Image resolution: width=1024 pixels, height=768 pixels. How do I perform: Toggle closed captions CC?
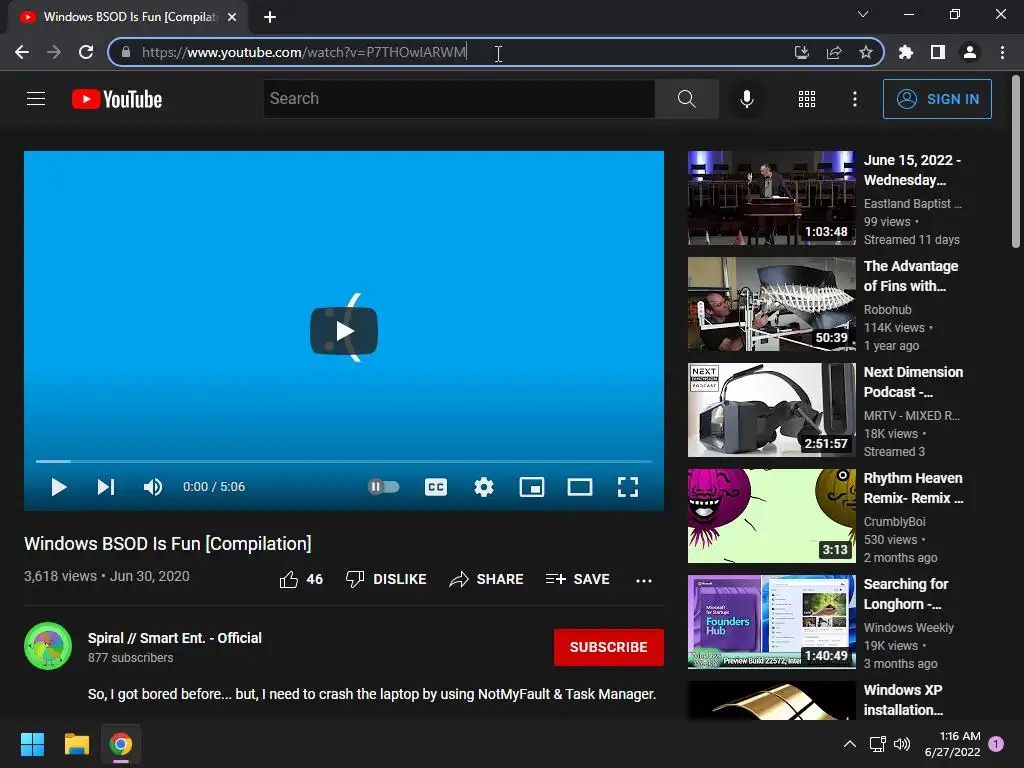pyautogui.click(x=436, y=487)
